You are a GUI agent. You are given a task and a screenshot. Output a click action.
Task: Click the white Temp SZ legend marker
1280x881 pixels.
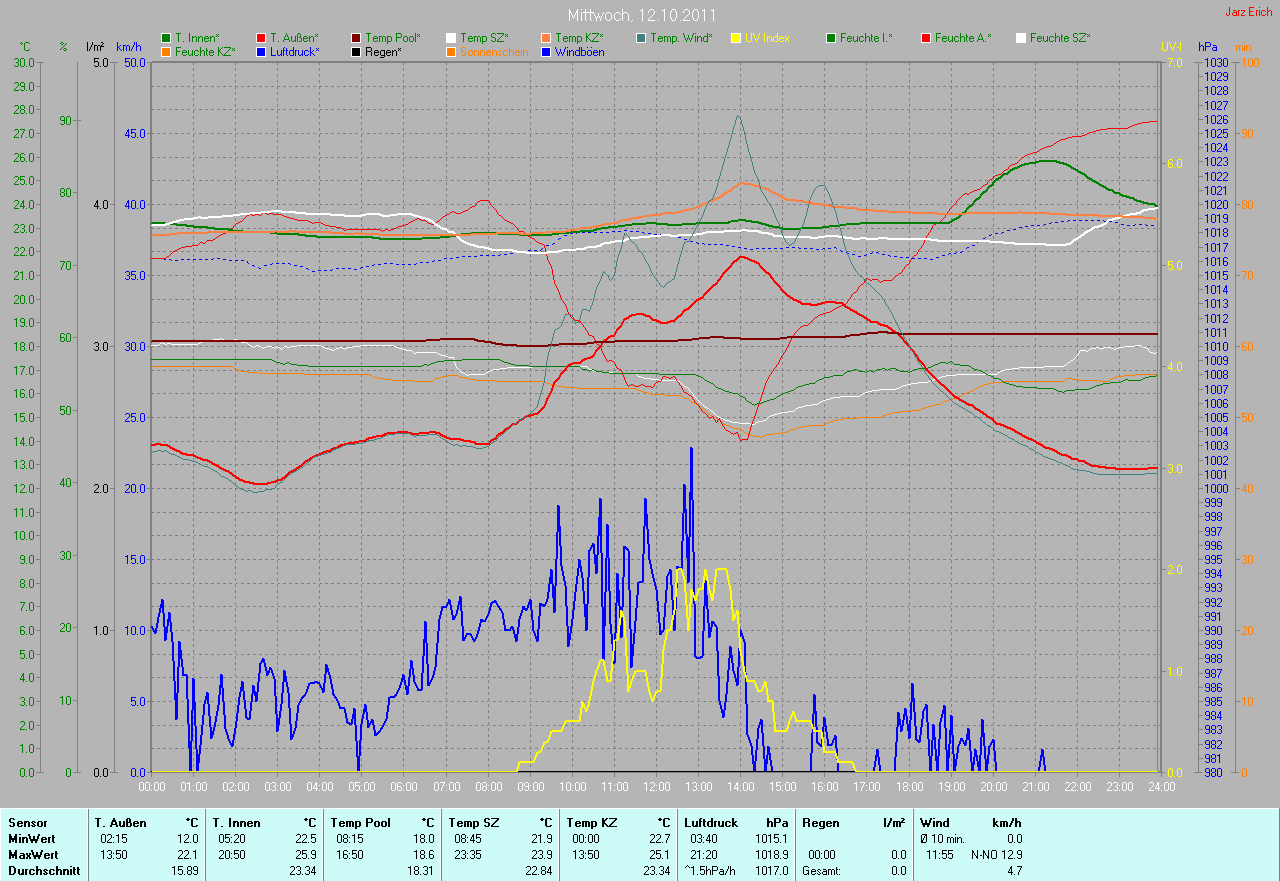pyautogui.click(x=451, y=38)
